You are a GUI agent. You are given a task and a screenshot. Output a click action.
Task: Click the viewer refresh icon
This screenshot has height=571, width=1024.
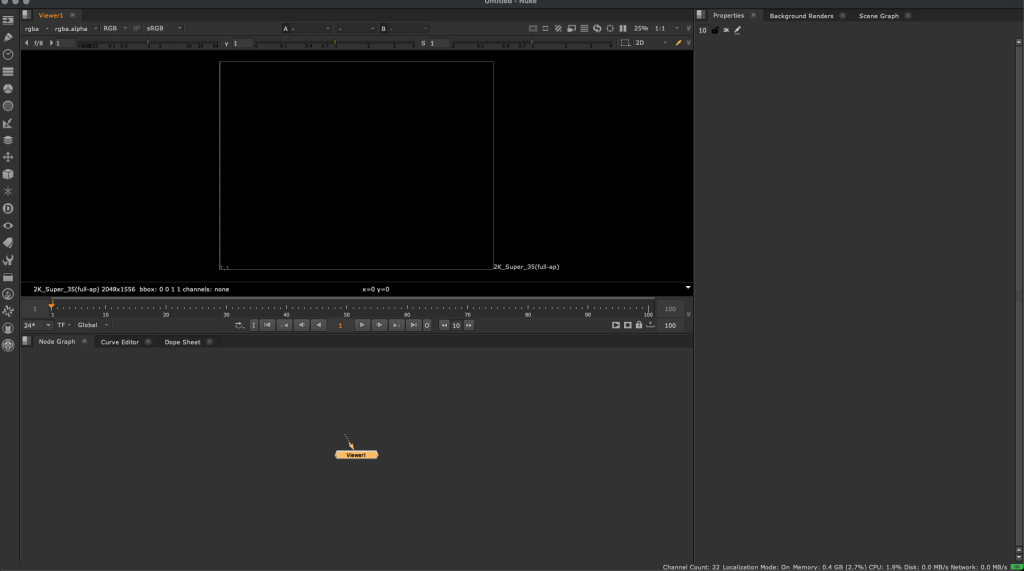pos(597,29)
